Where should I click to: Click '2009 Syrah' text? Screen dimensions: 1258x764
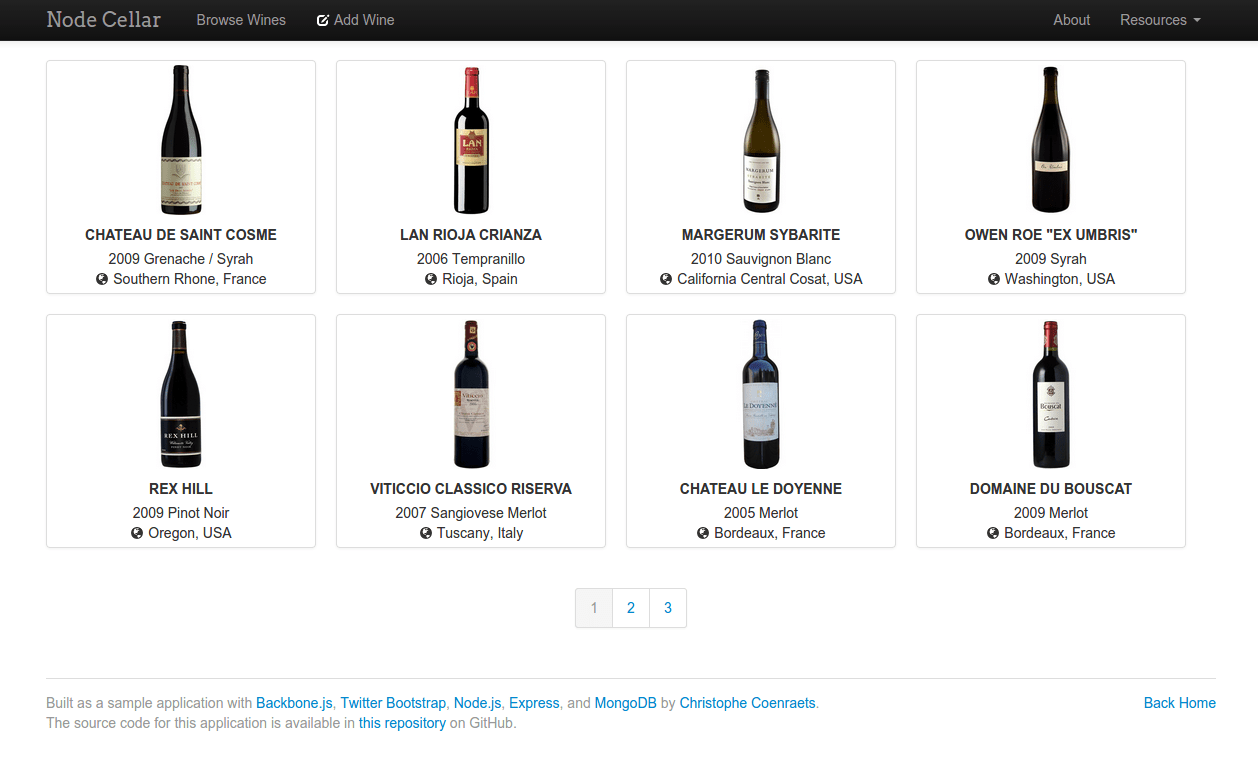[x=1051, y=259]
